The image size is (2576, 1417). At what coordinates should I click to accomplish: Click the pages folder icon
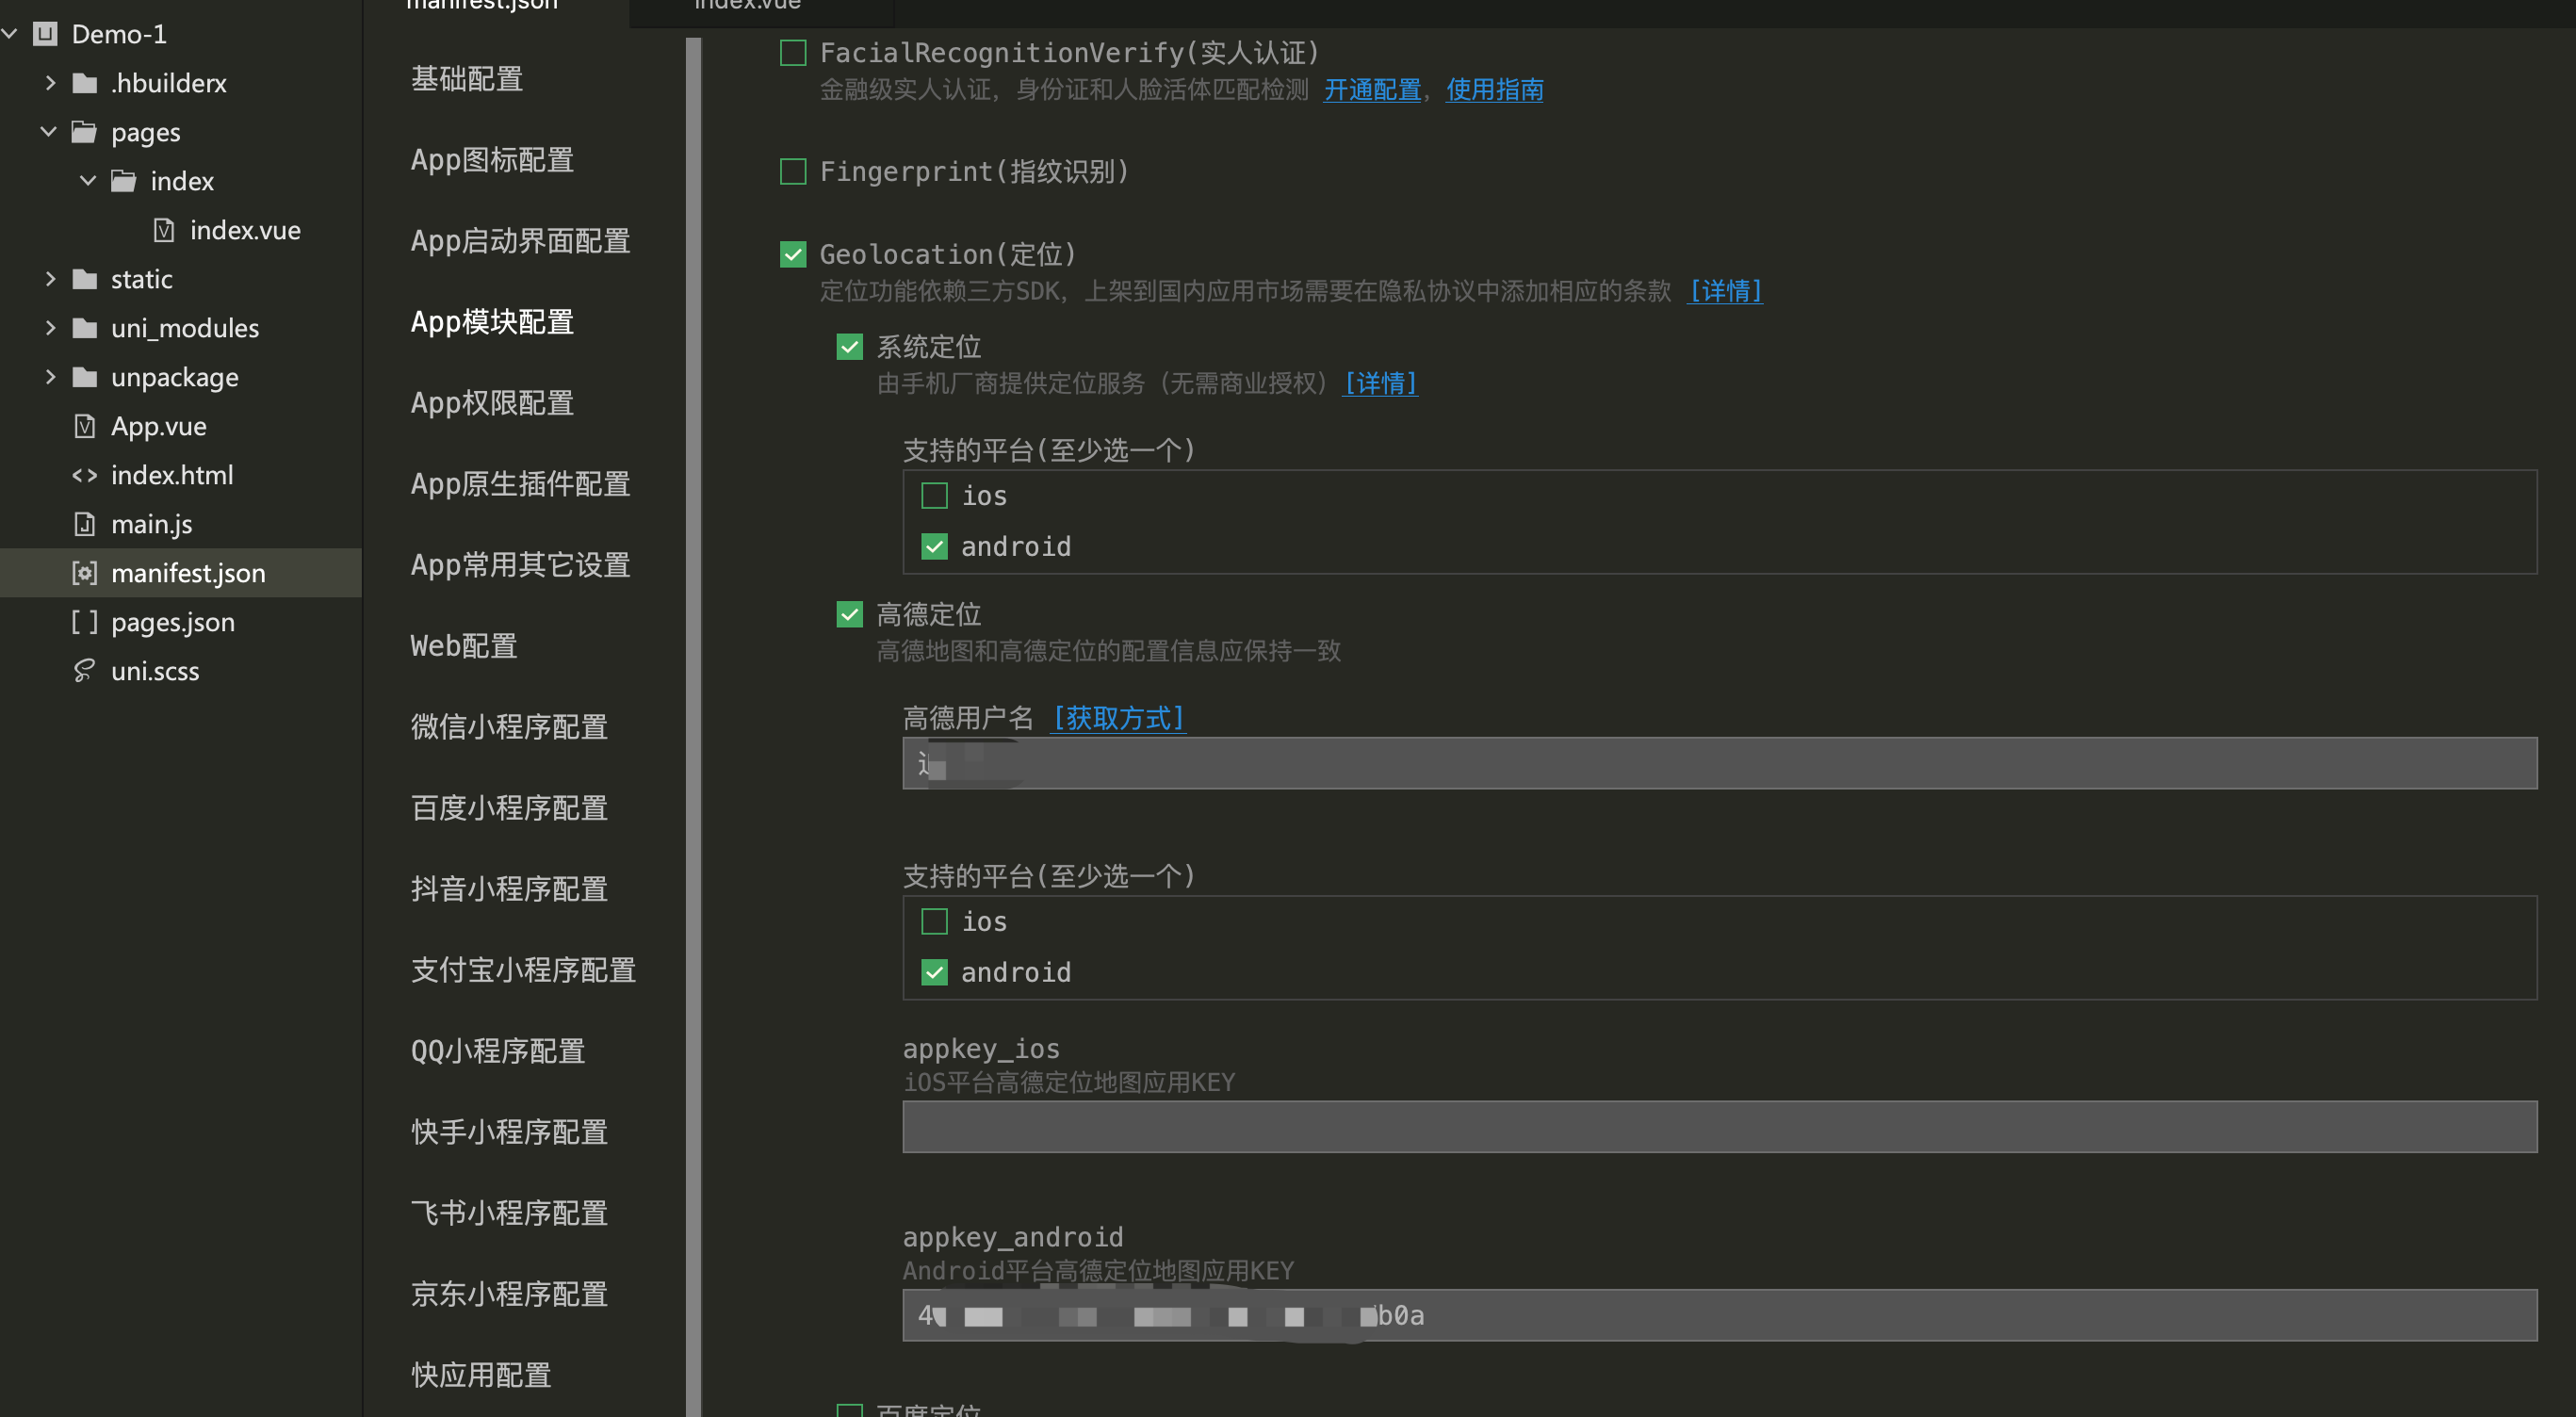(85, 132)
